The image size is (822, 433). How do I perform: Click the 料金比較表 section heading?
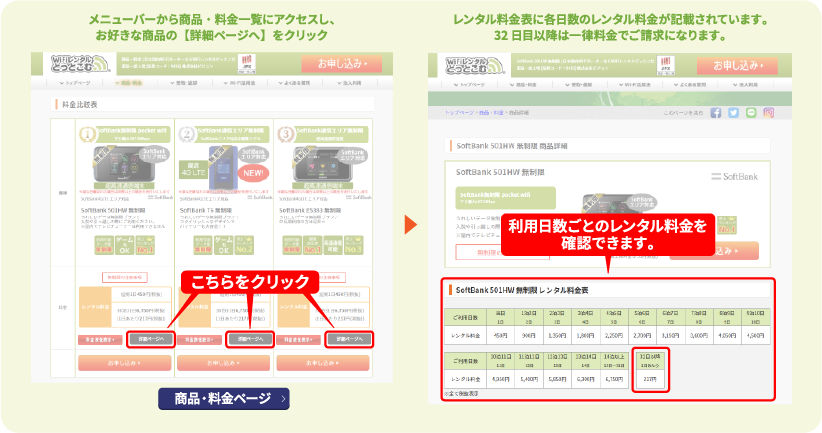[80, 104]
